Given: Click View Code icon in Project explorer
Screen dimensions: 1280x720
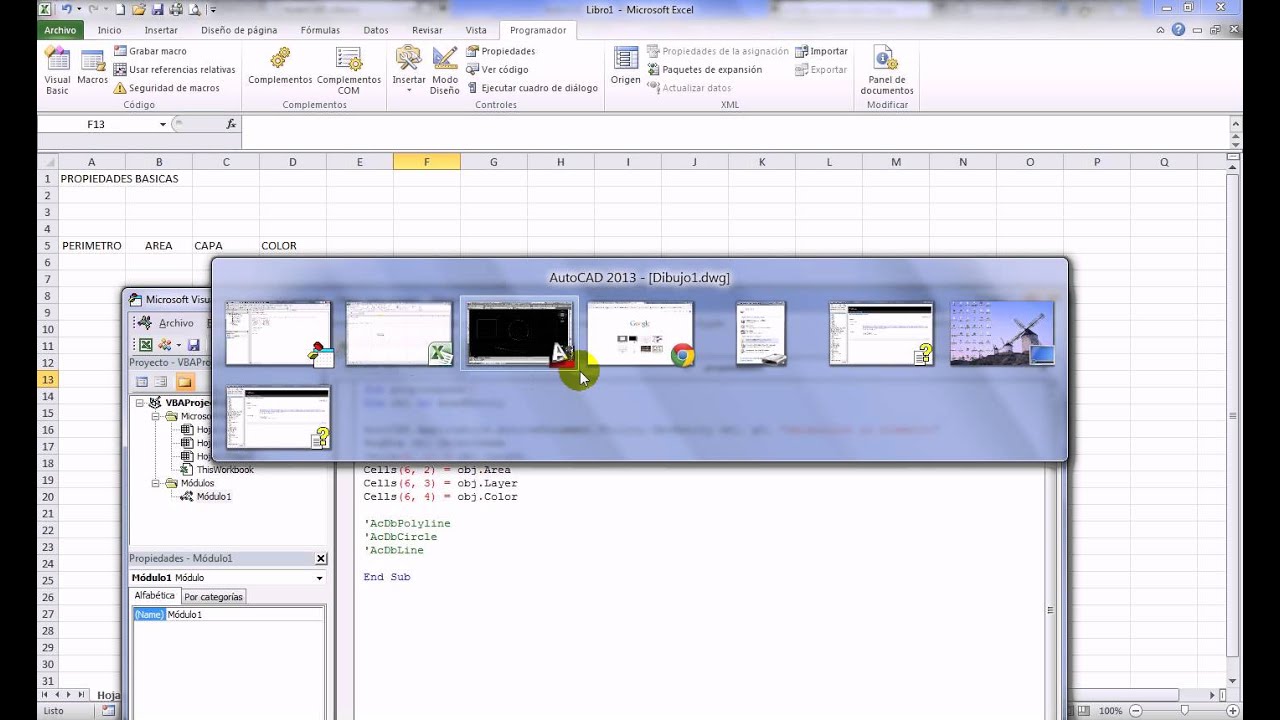Looking at the screenshot, I should click(x=142, y=382).
